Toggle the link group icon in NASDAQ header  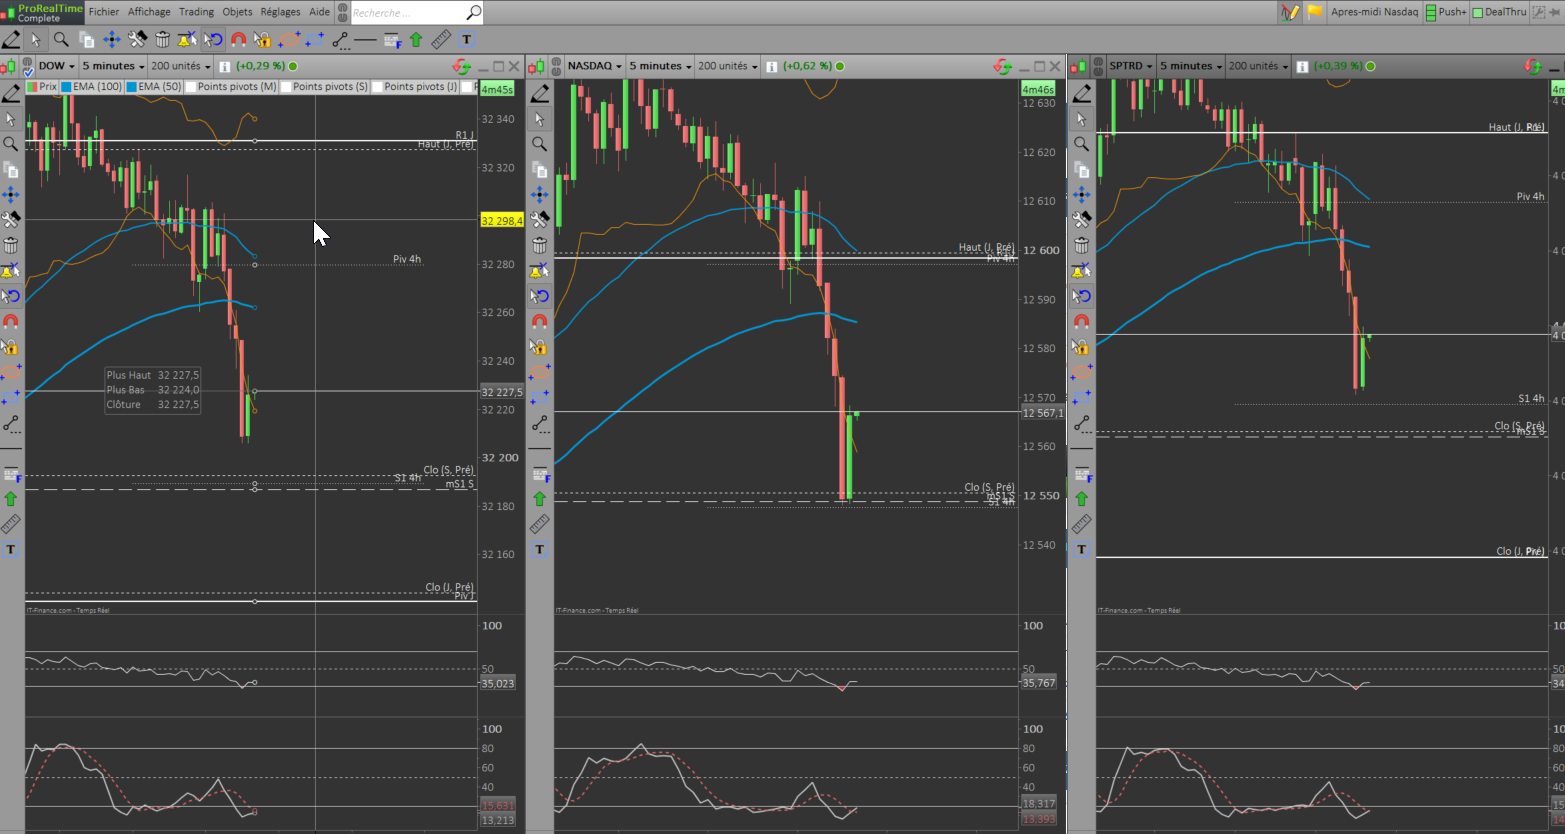[556, 66]
